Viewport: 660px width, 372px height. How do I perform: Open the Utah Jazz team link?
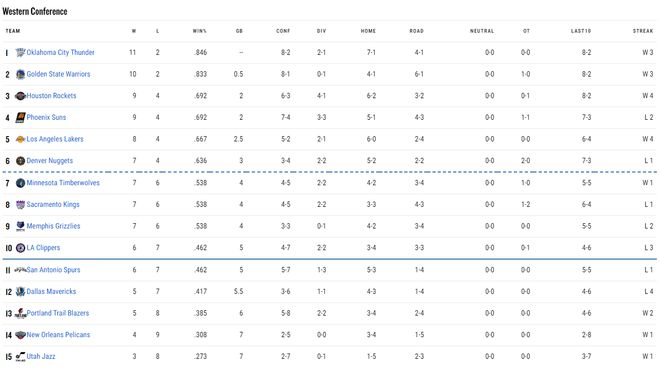(41, 357)
